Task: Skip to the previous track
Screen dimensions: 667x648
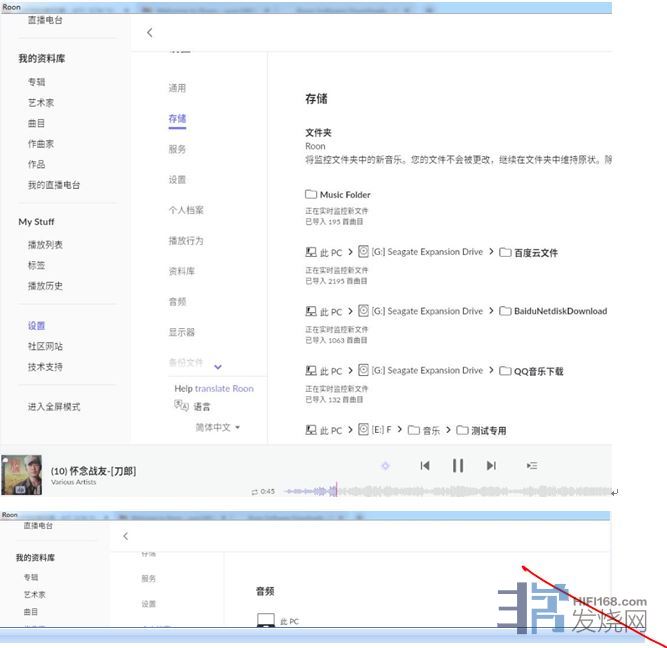Action: 425,465
